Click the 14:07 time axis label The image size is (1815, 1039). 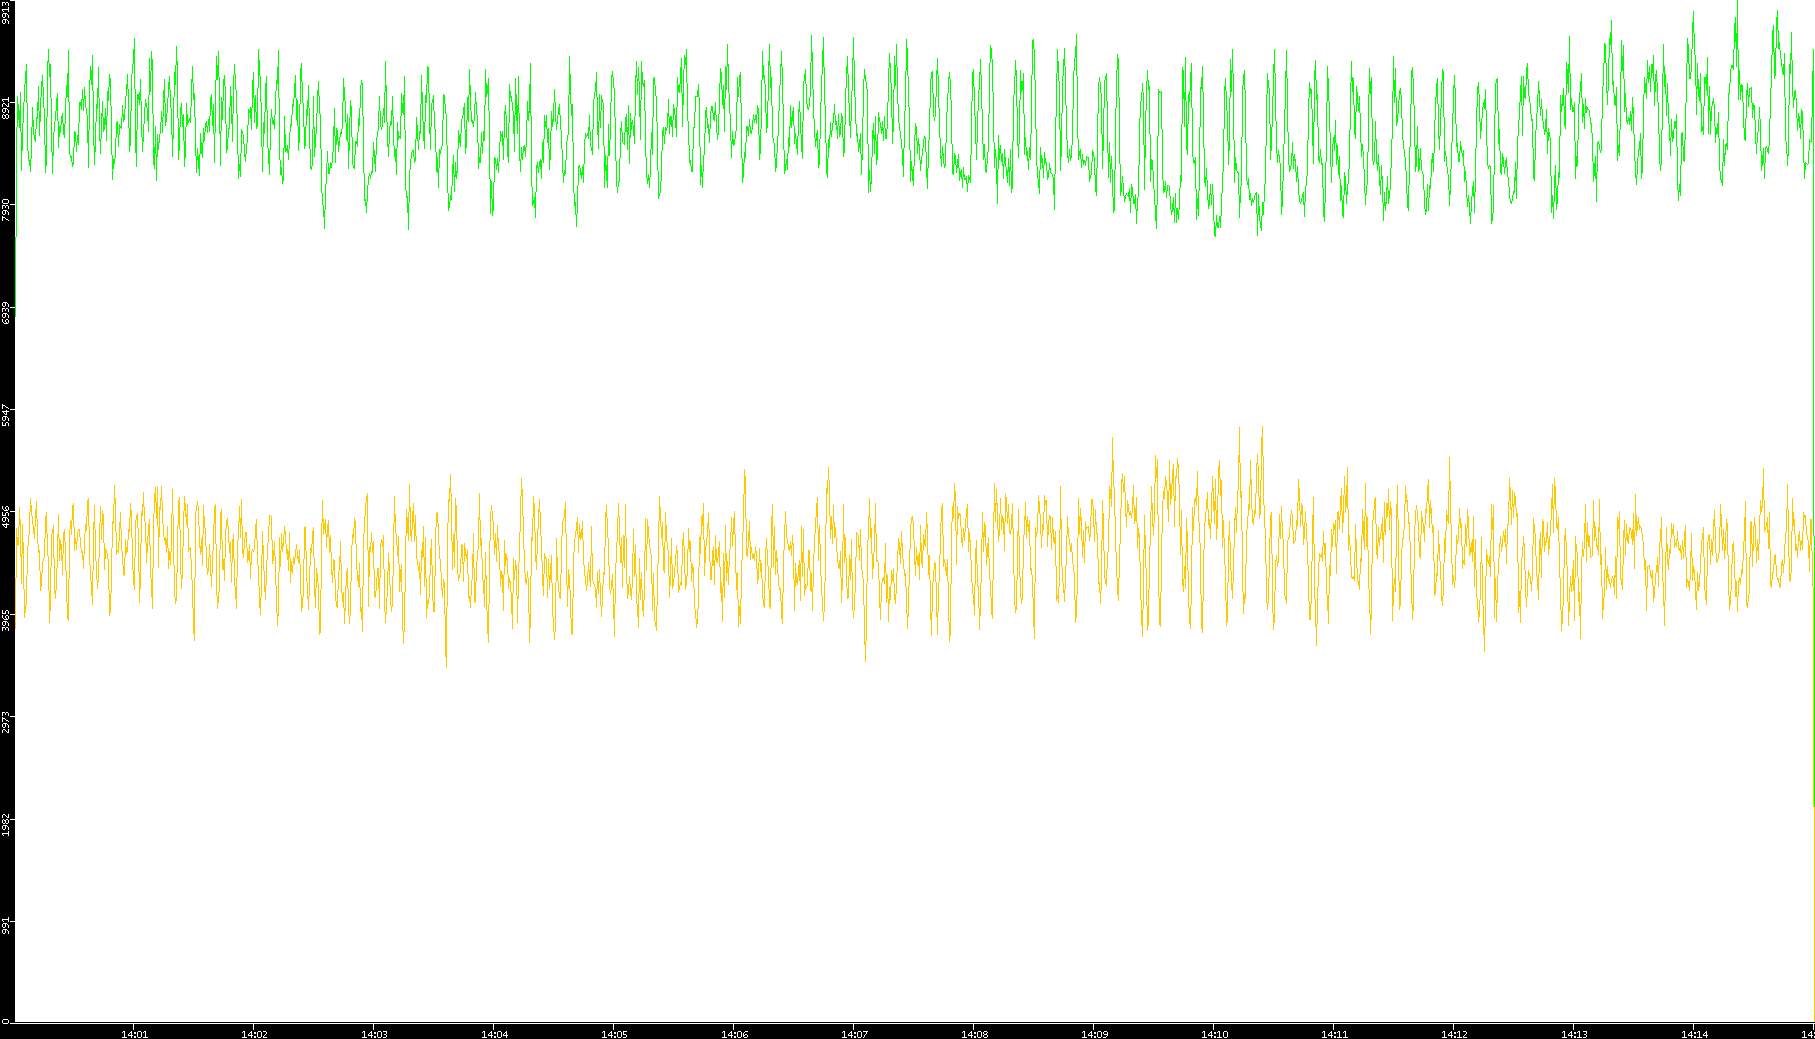tap(854, 1034)
